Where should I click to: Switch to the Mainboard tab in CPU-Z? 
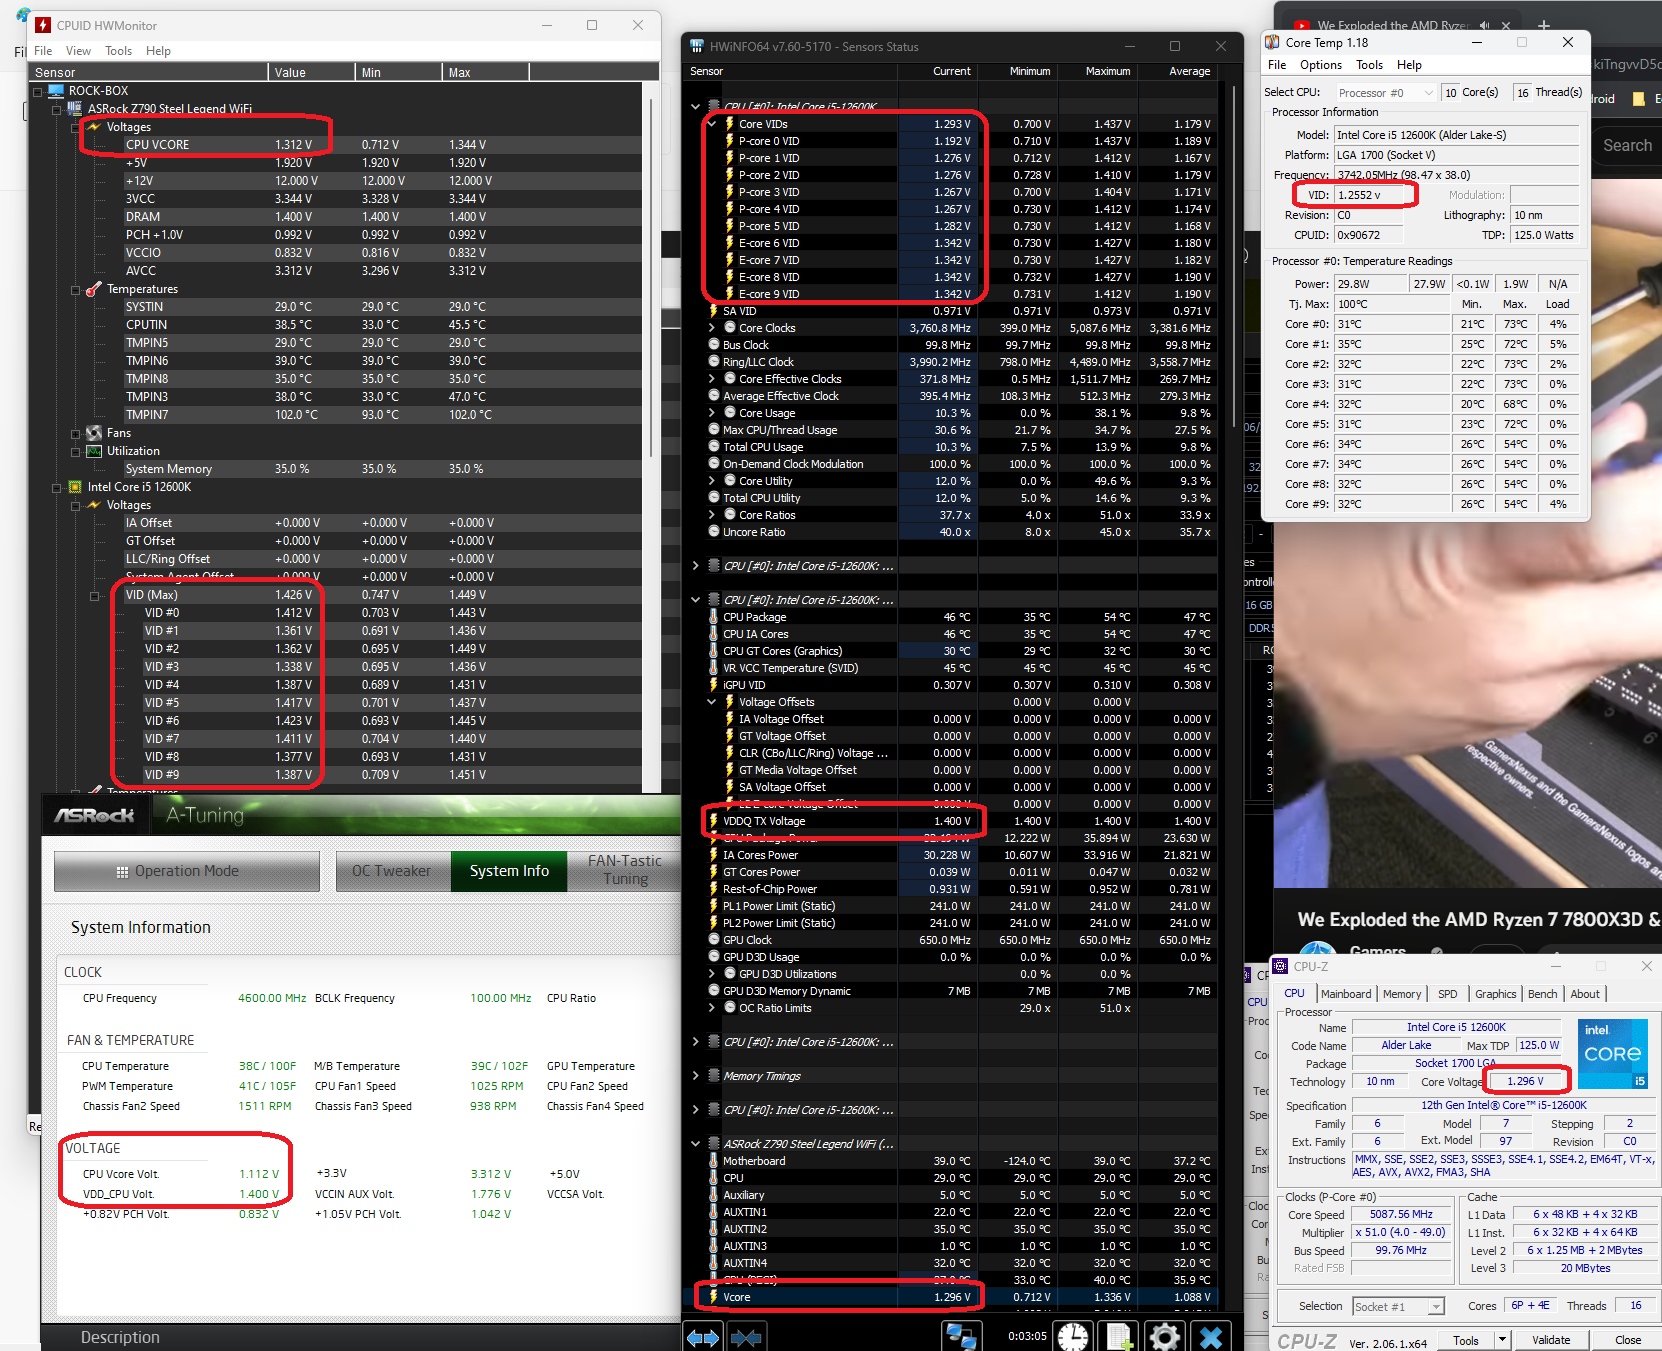1345,994
